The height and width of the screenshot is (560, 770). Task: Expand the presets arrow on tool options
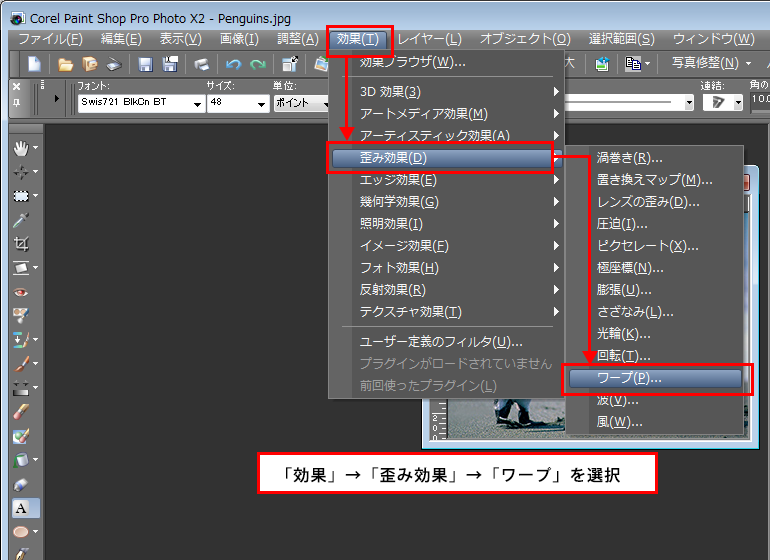tap(56, 99)
